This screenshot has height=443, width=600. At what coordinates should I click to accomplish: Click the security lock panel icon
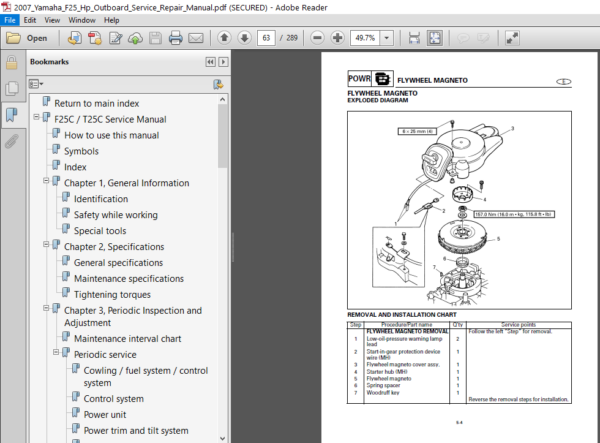click(11, 63)
